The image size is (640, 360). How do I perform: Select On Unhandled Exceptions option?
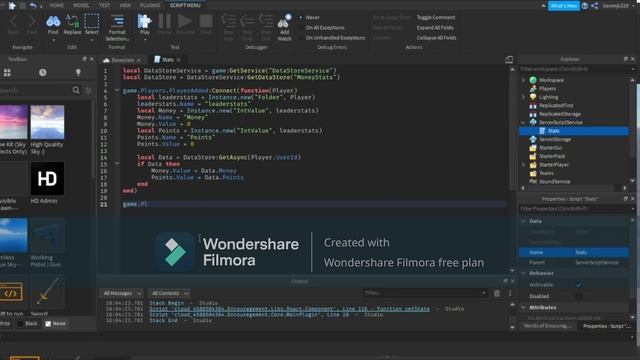[332, 38]
